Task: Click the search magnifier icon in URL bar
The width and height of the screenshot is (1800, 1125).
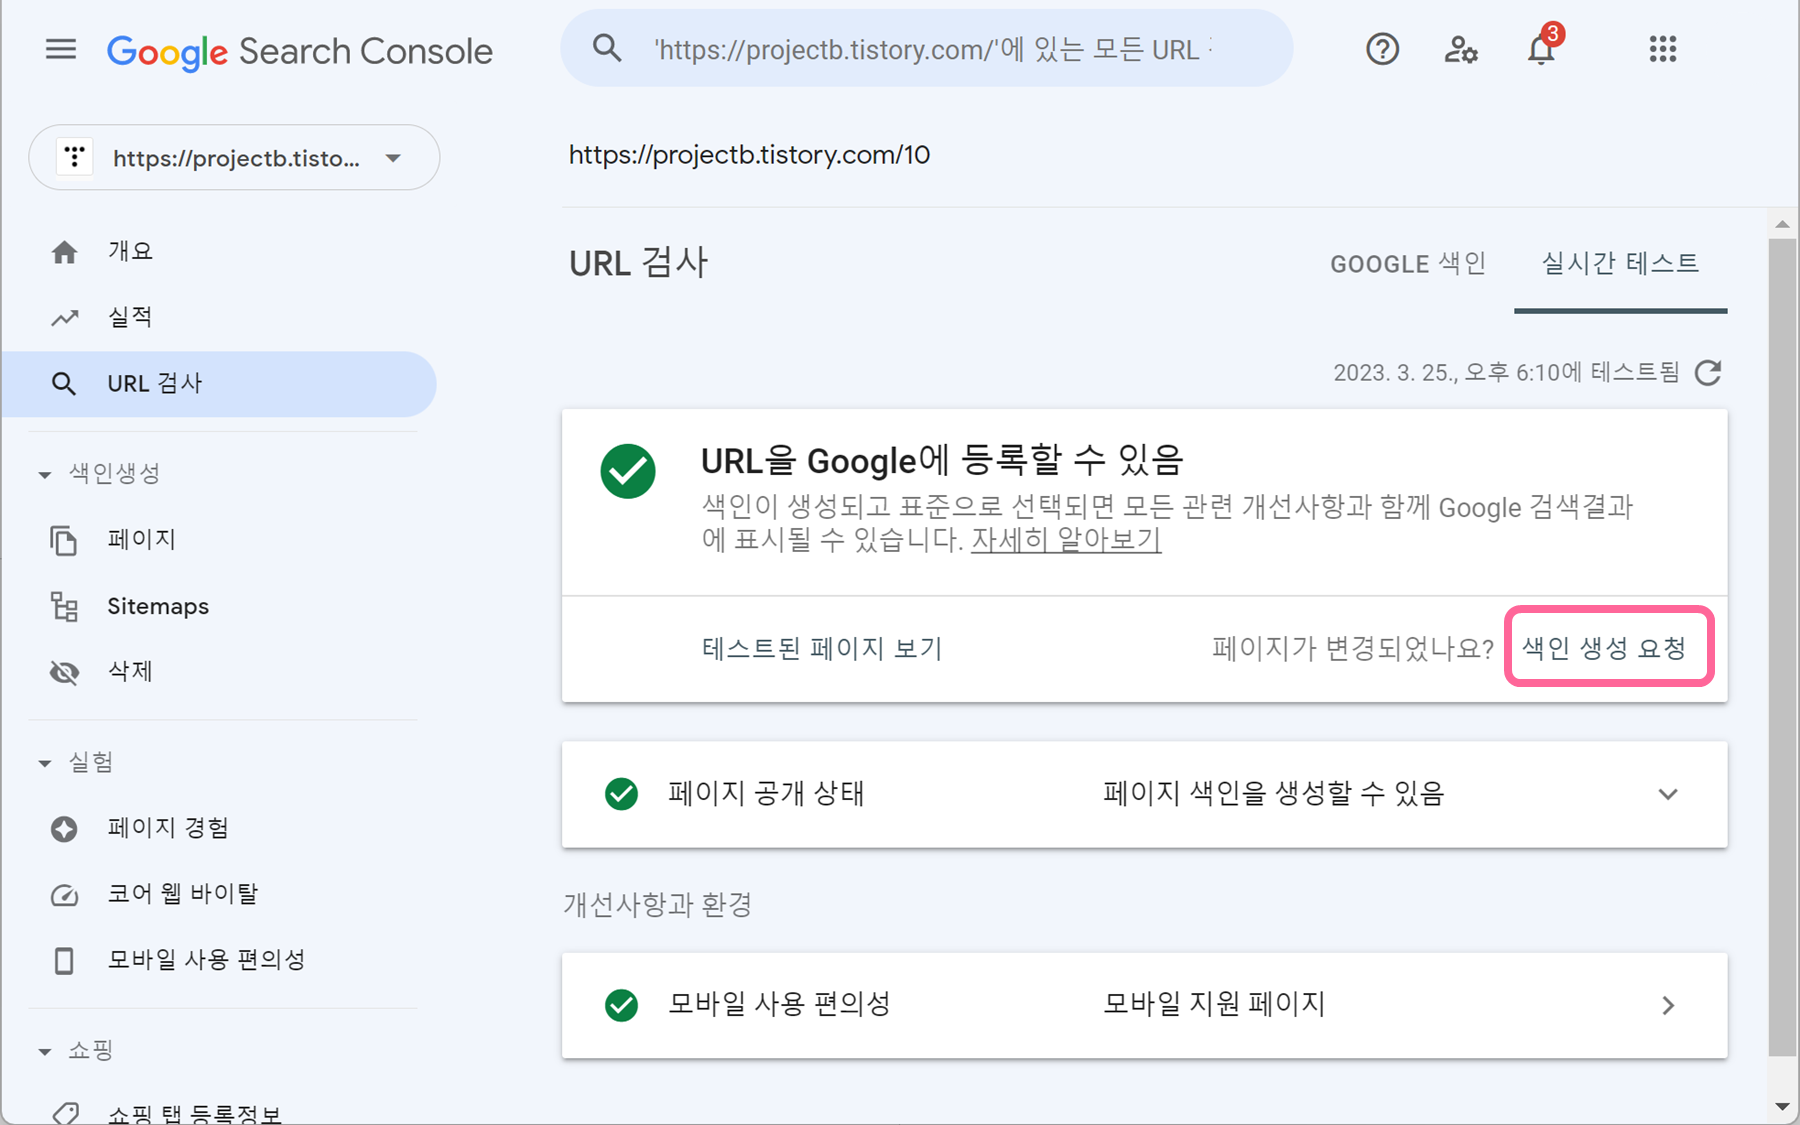Action: [x=607, y=48]
